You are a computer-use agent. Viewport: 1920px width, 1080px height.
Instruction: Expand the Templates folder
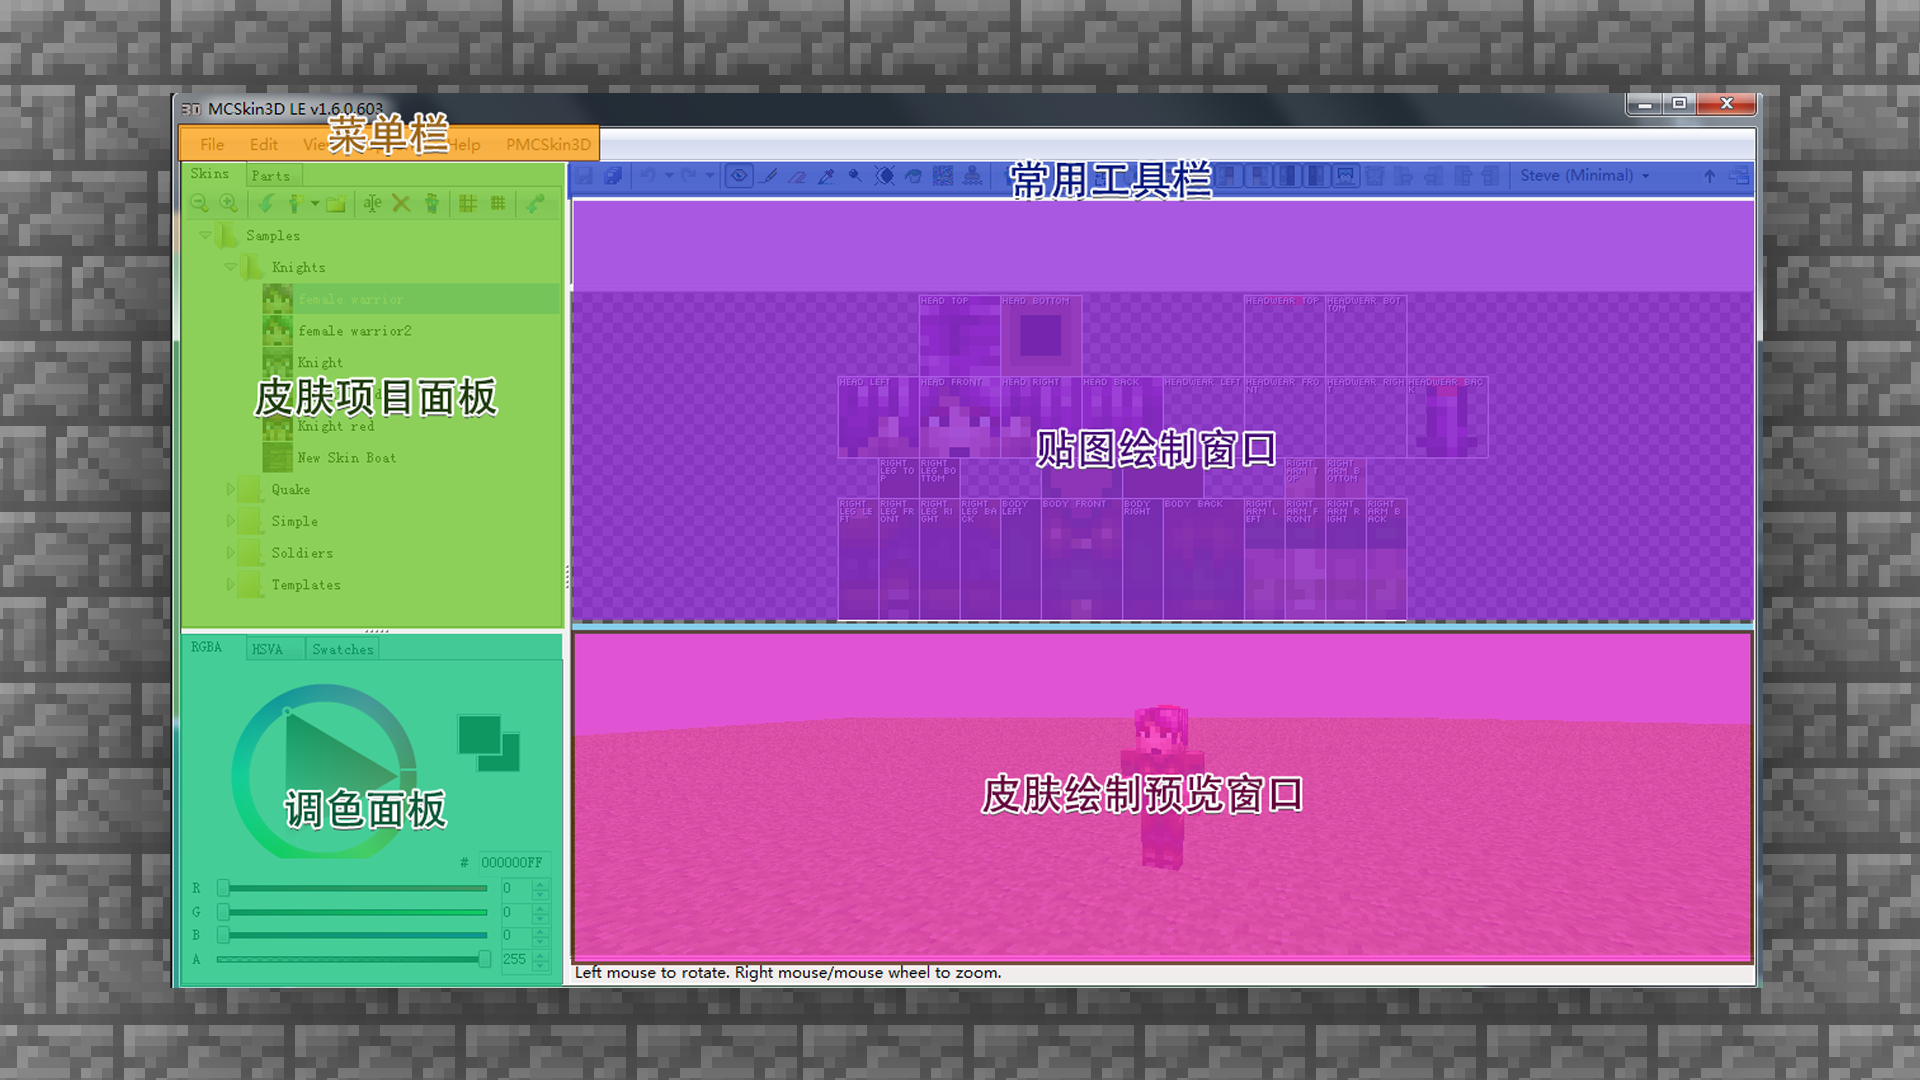pos(231,585)
